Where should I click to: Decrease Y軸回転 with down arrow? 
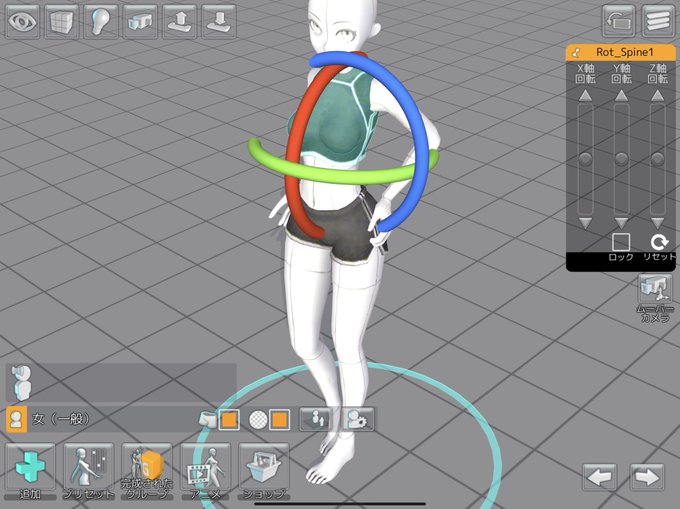point(621,223)
